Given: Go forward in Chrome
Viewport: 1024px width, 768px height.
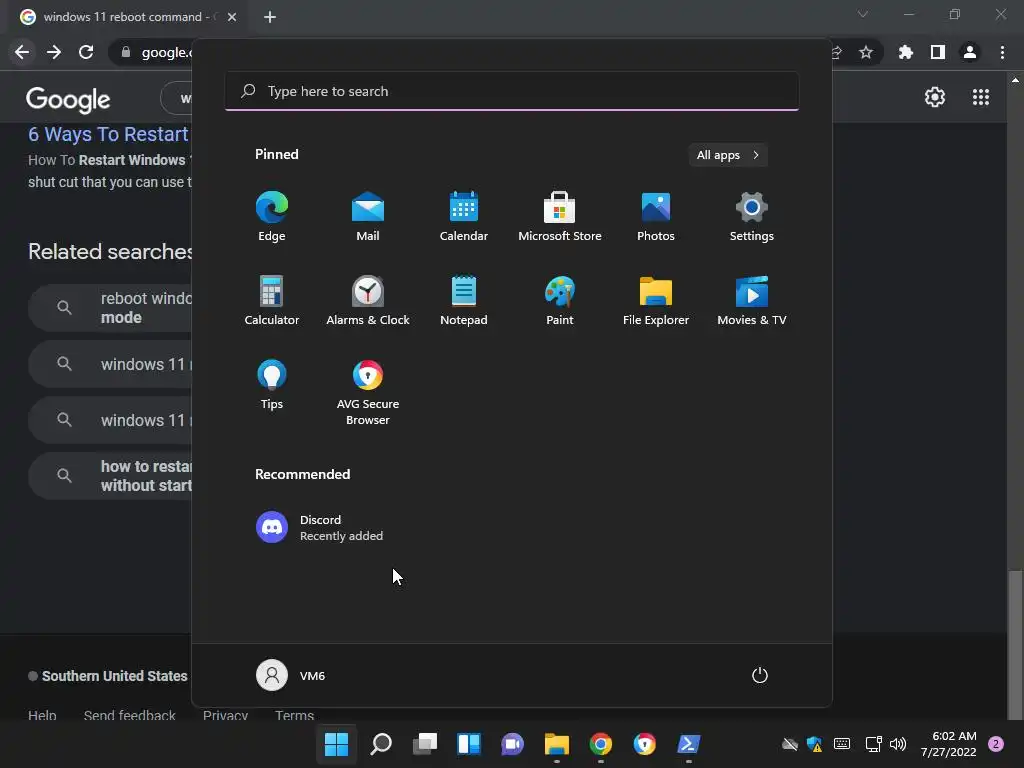Looking at the screenshot, I should (54, 52).
